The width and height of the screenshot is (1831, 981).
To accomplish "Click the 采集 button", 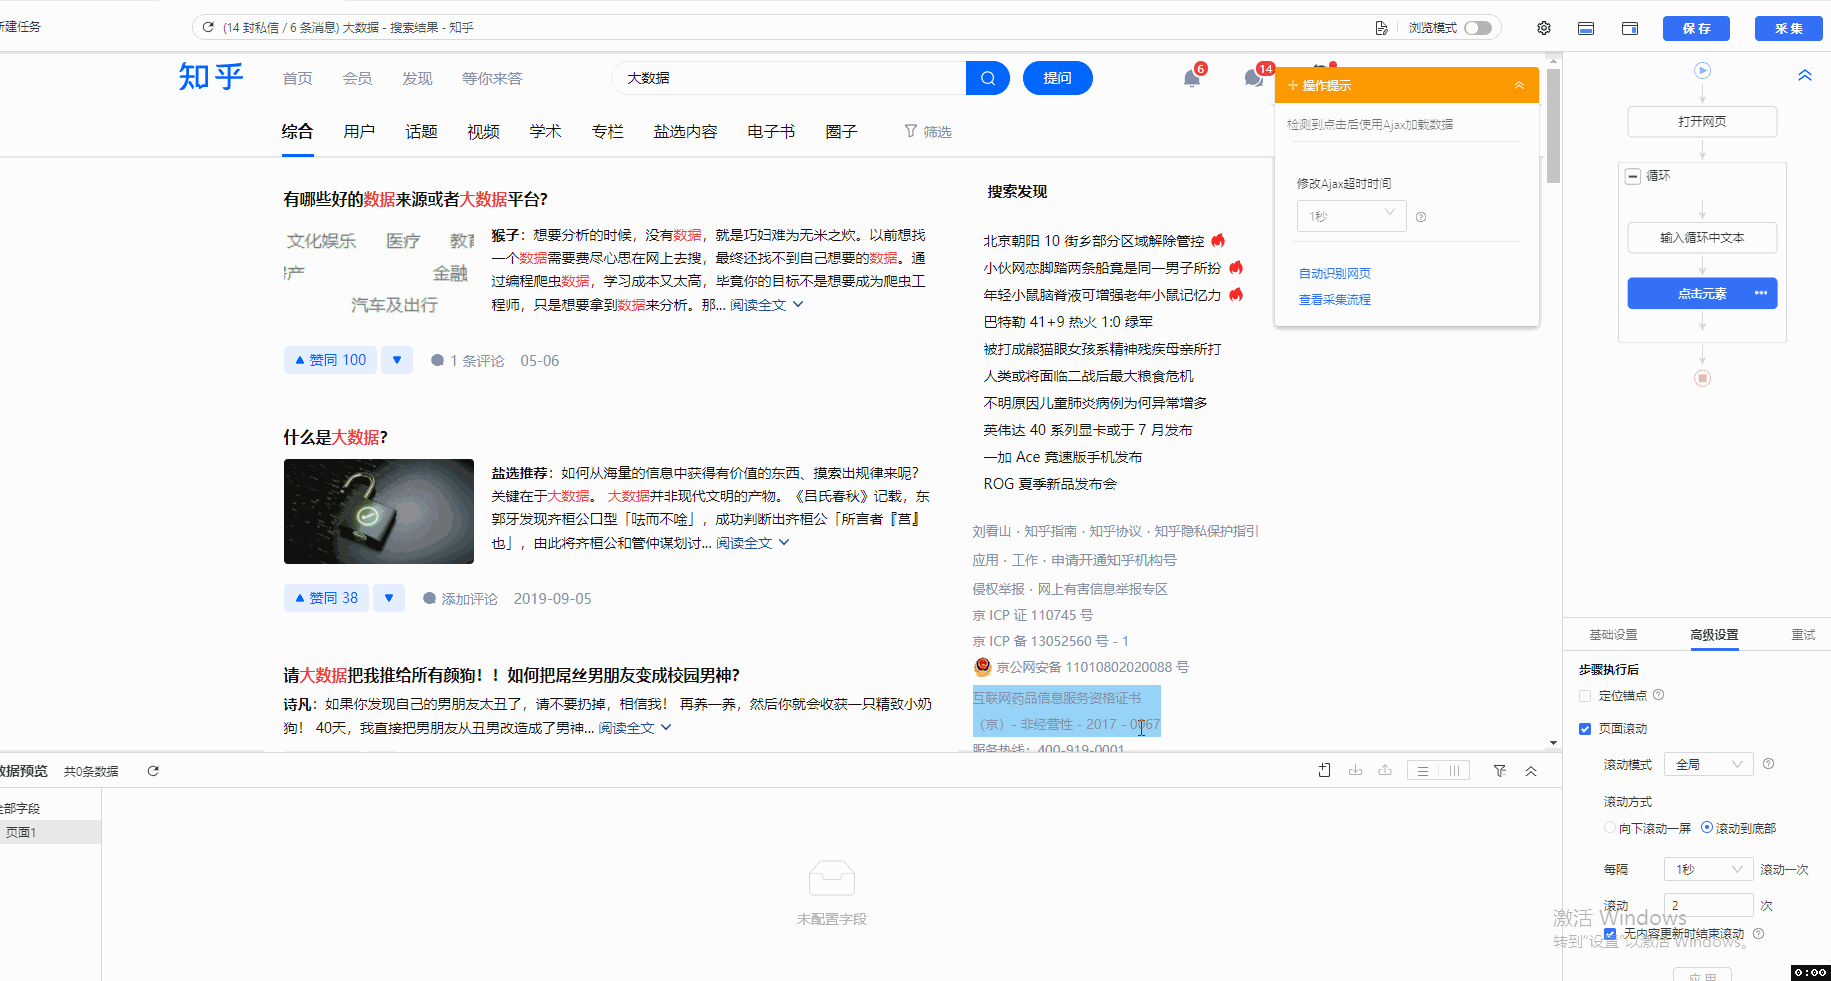I will pyautogui.click(x=1789, y=28).
